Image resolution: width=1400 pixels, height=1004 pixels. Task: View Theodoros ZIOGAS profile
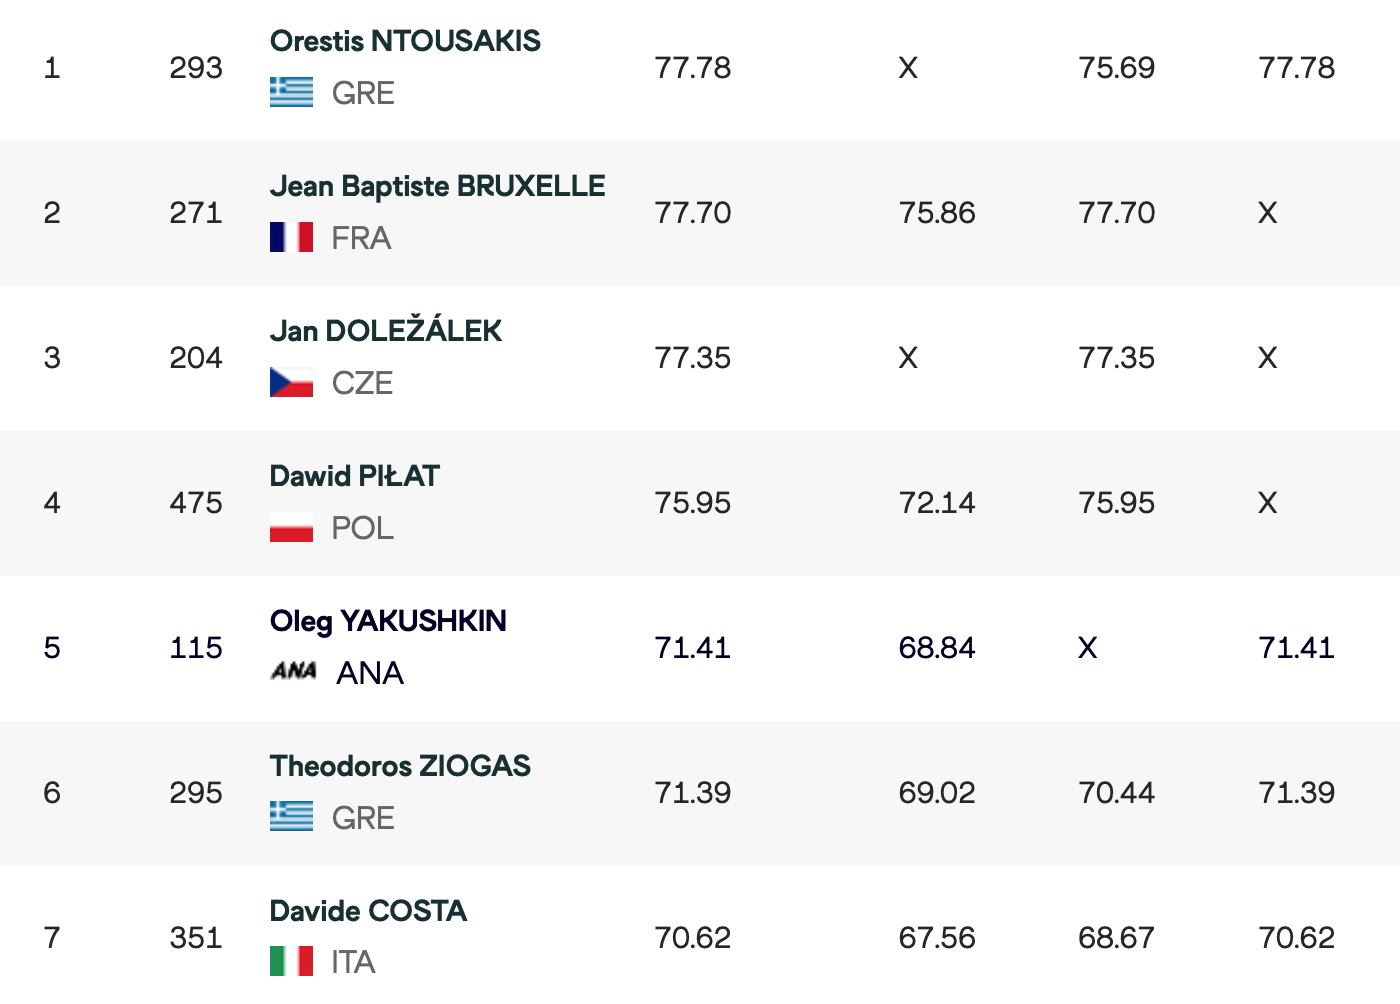pos(400,766)
